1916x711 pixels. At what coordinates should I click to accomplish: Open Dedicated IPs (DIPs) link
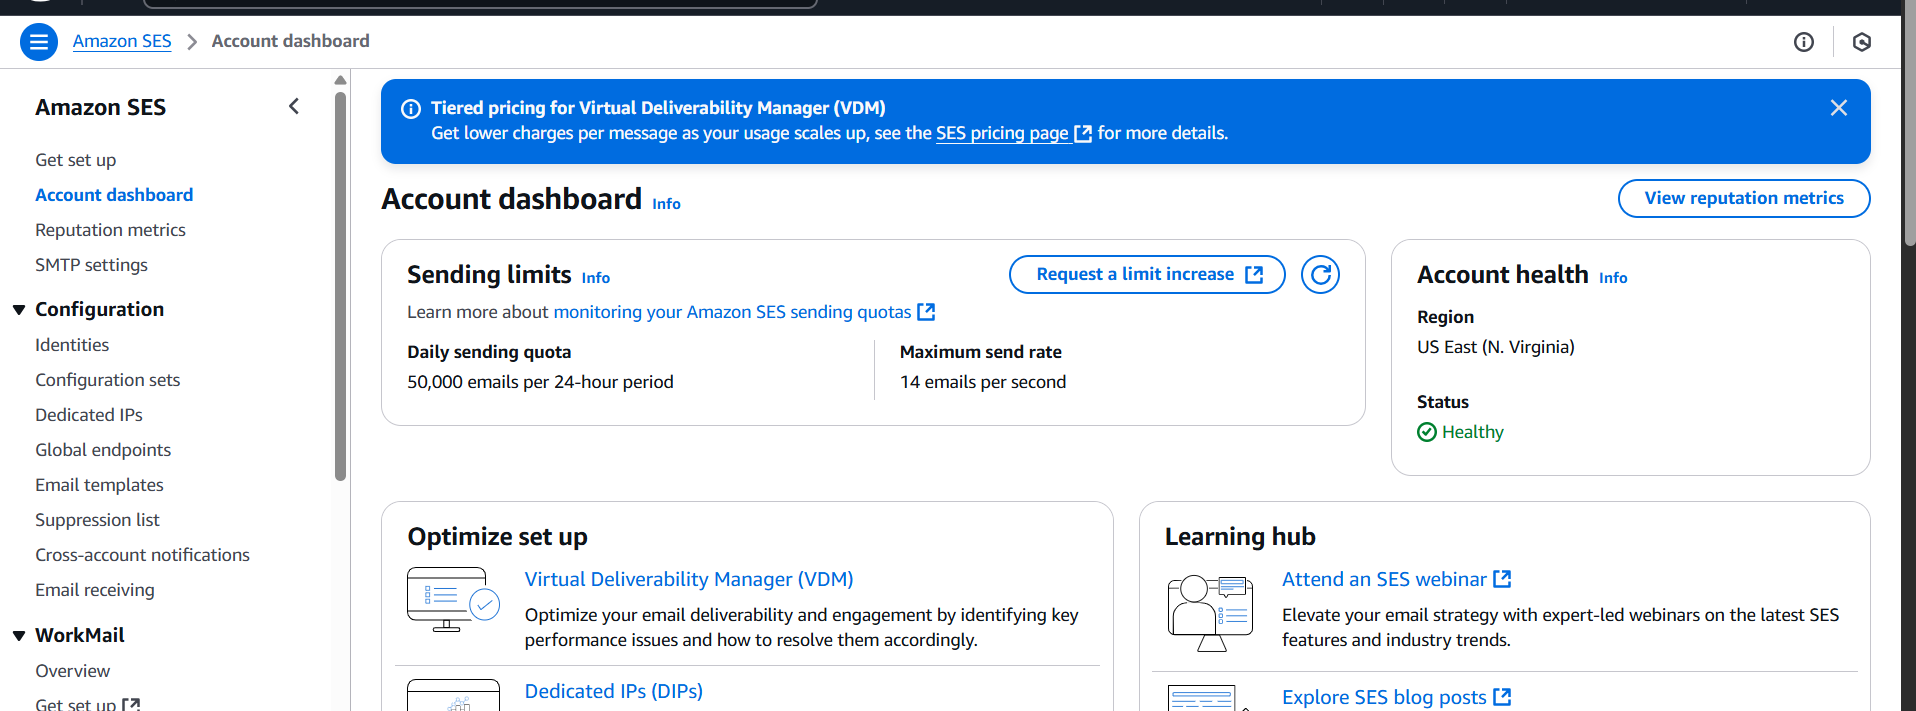click(614, 691)
